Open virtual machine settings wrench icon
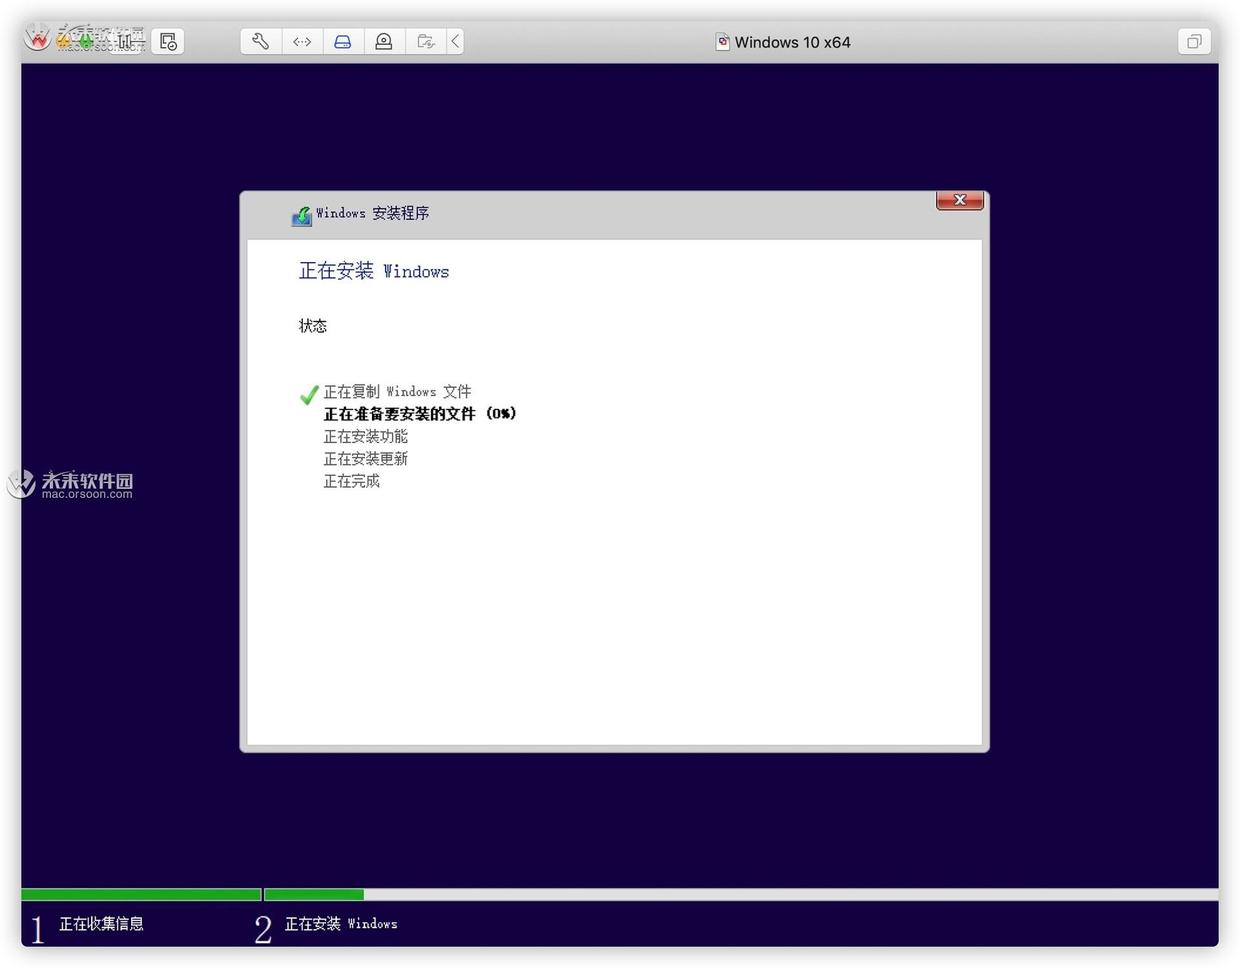This screenshot has height=968, width=1240. 261,41
